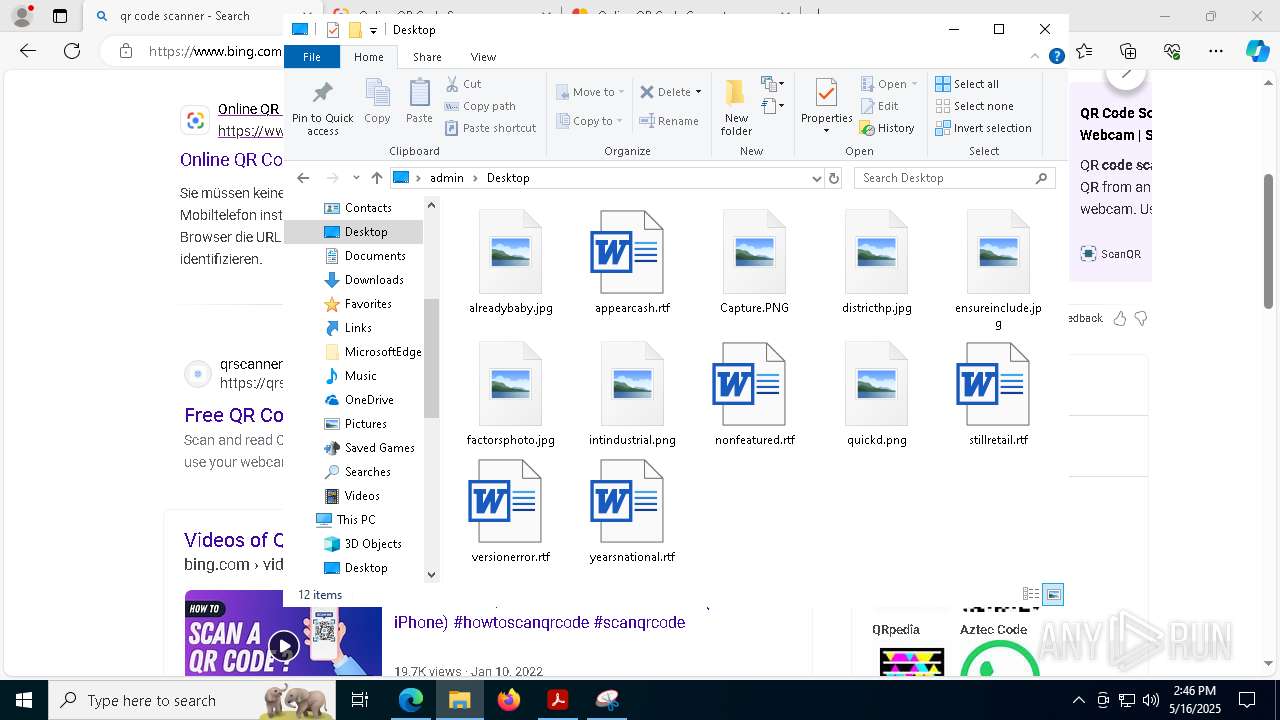Open Firefox from taskbar

(509, 700)
